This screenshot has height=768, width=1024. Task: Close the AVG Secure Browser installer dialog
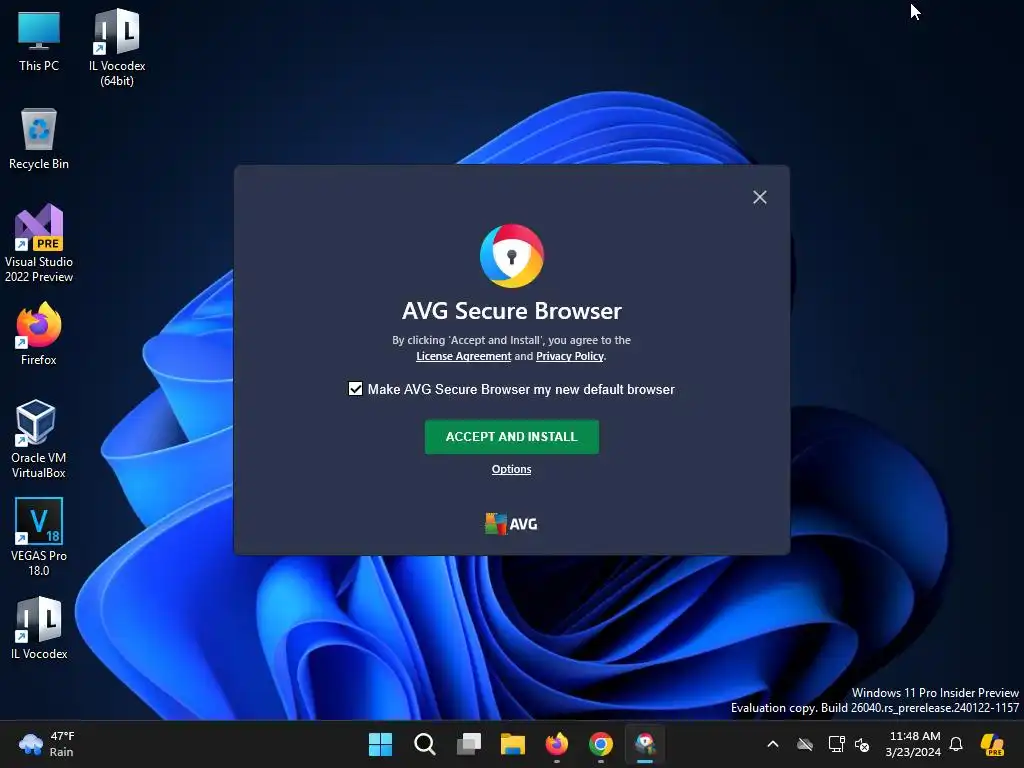(x=760, y=197)
